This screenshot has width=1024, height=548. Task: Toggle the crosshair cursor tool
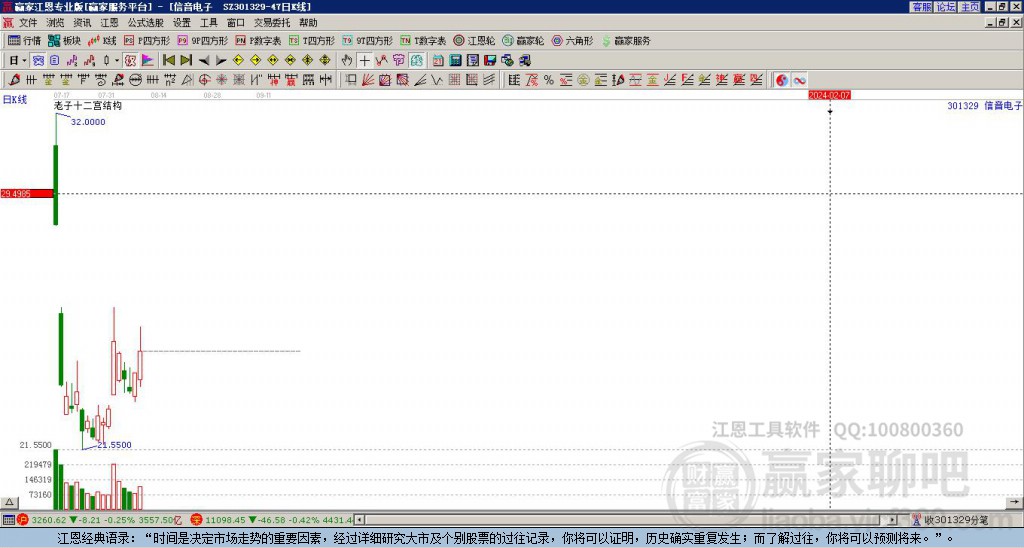(x=364, y=61)
